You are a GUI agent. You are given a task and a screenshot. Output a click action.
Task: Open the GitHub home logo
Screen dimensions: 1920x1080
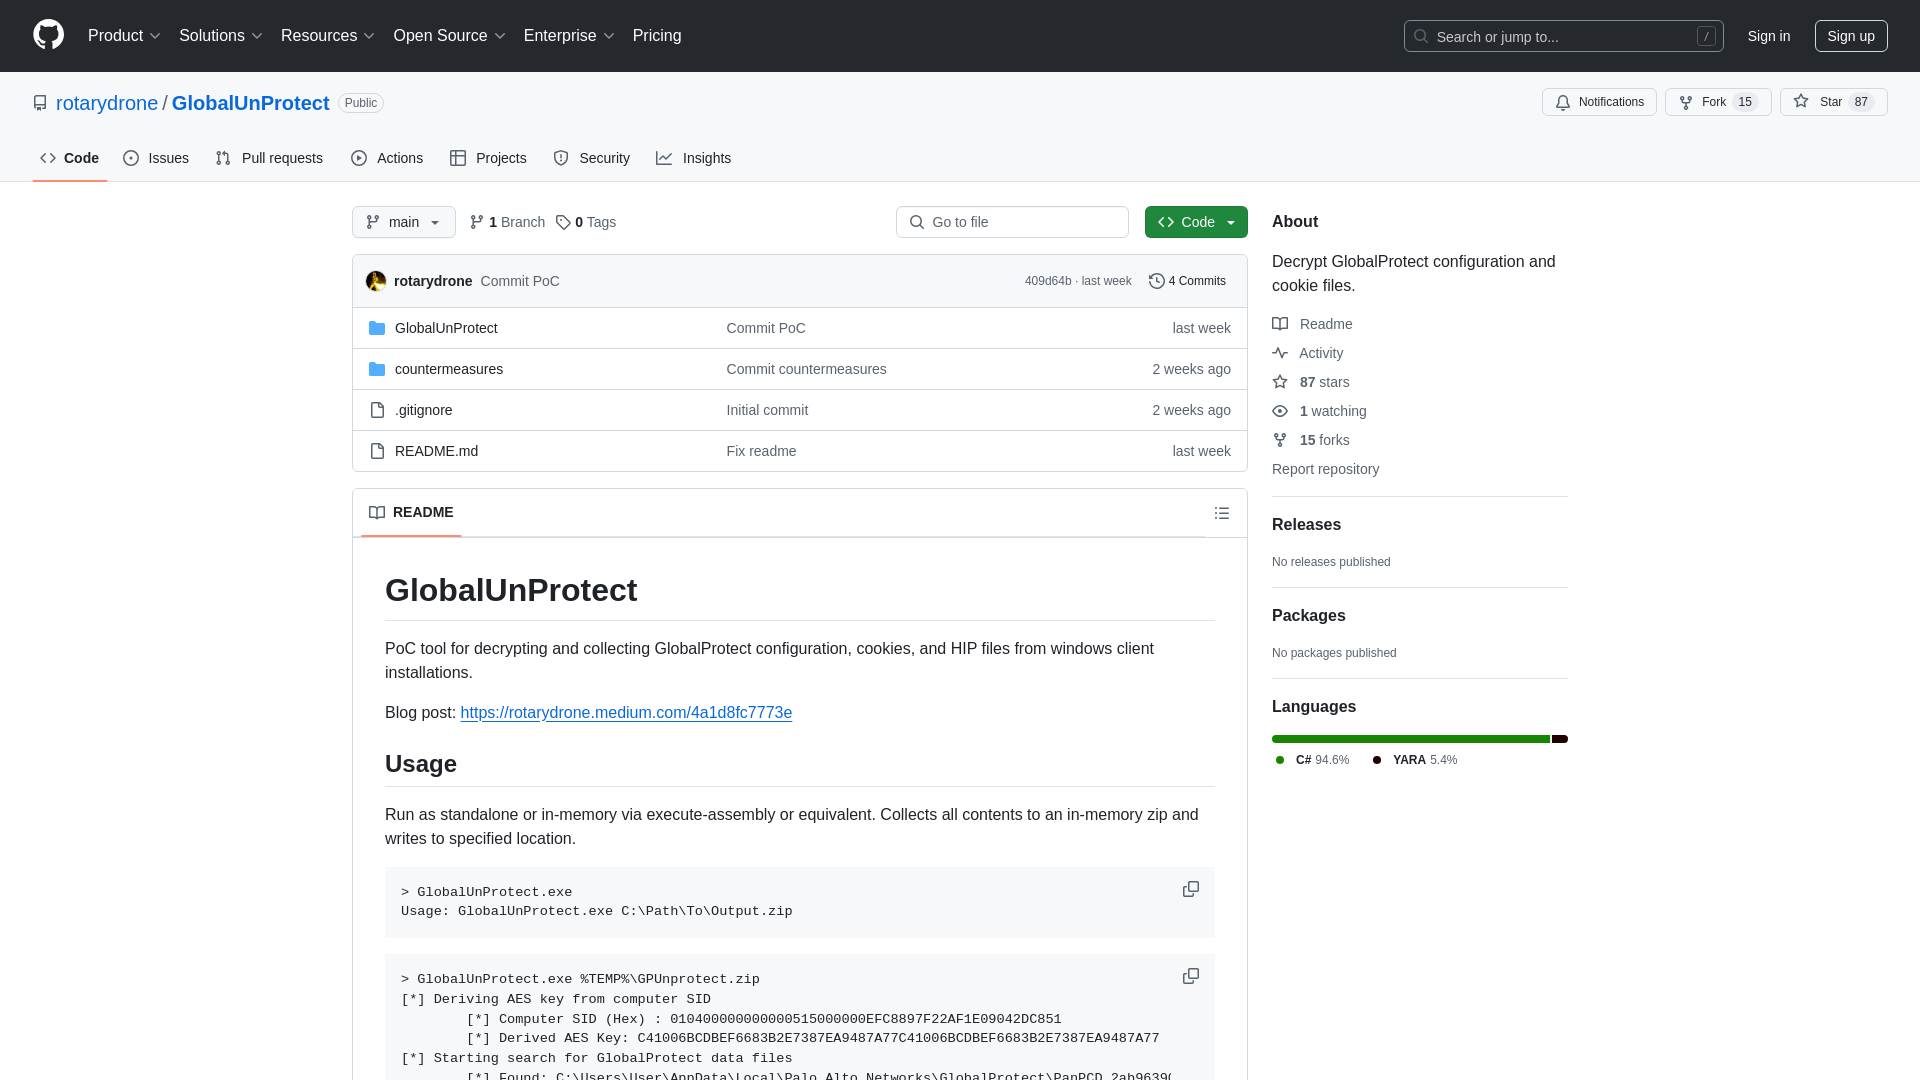coord(48,35)
